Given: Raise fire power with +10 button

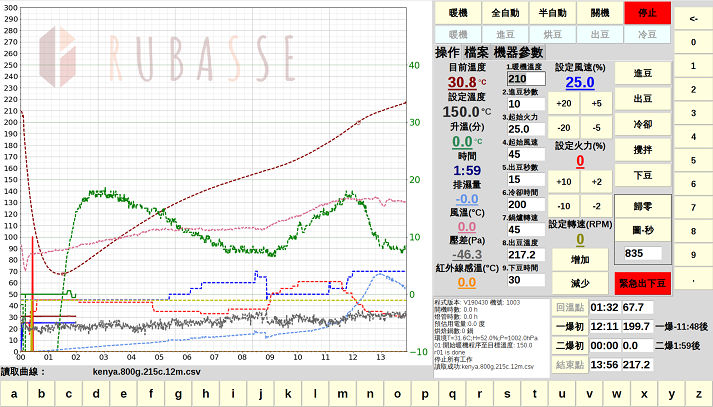Looking at the screenshot, I should (x=564, y=182).
